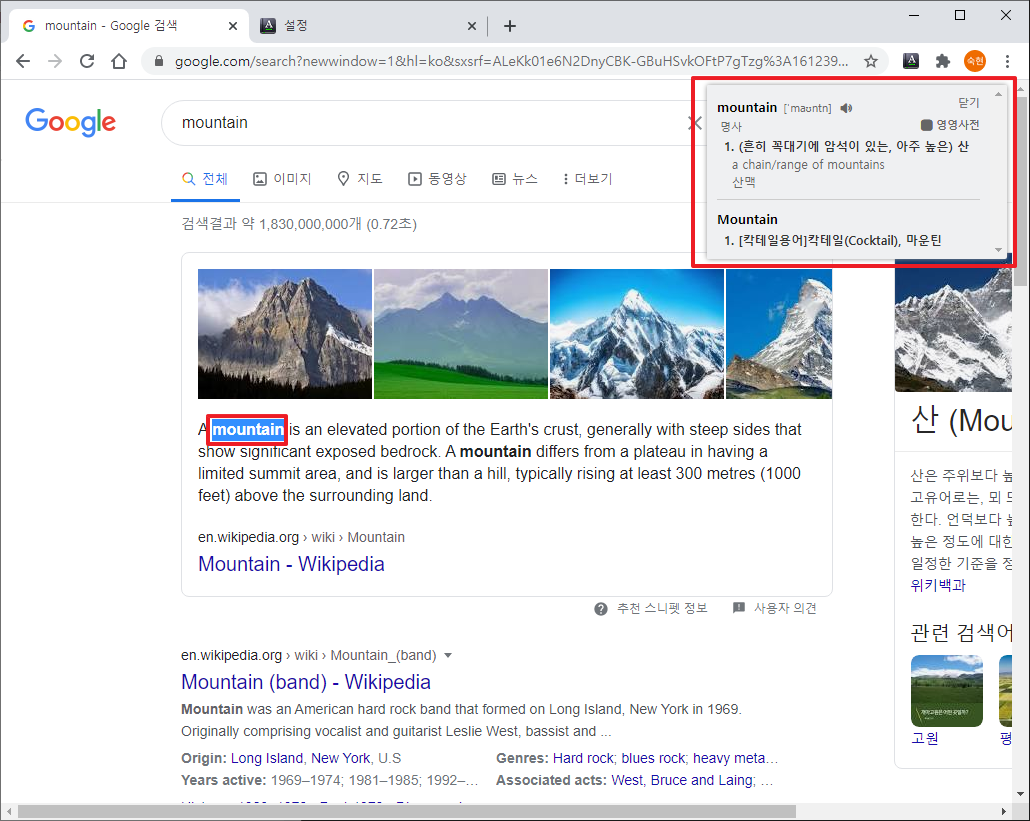Open the green meadow mountain thumbnail

coord(460,334)
